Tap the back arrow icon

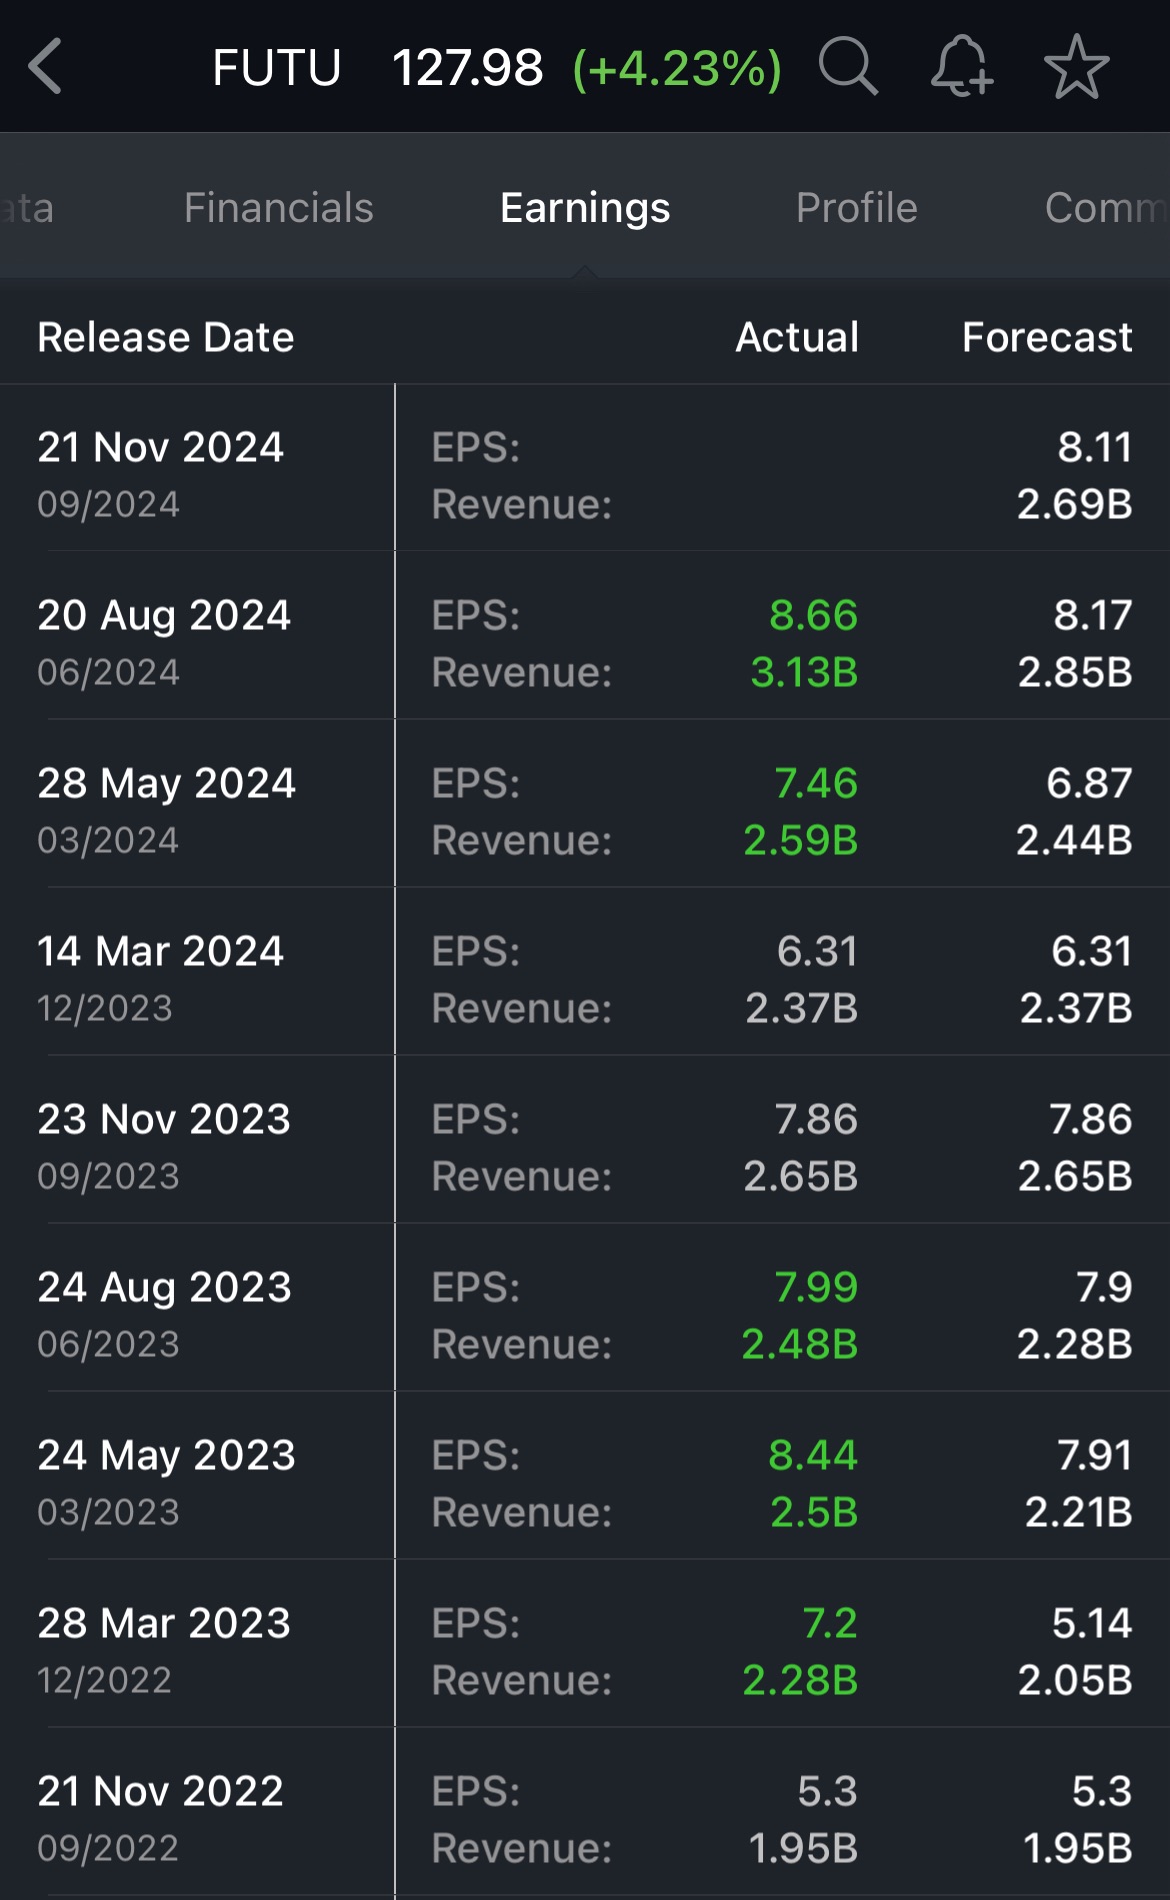pos(47,67)
